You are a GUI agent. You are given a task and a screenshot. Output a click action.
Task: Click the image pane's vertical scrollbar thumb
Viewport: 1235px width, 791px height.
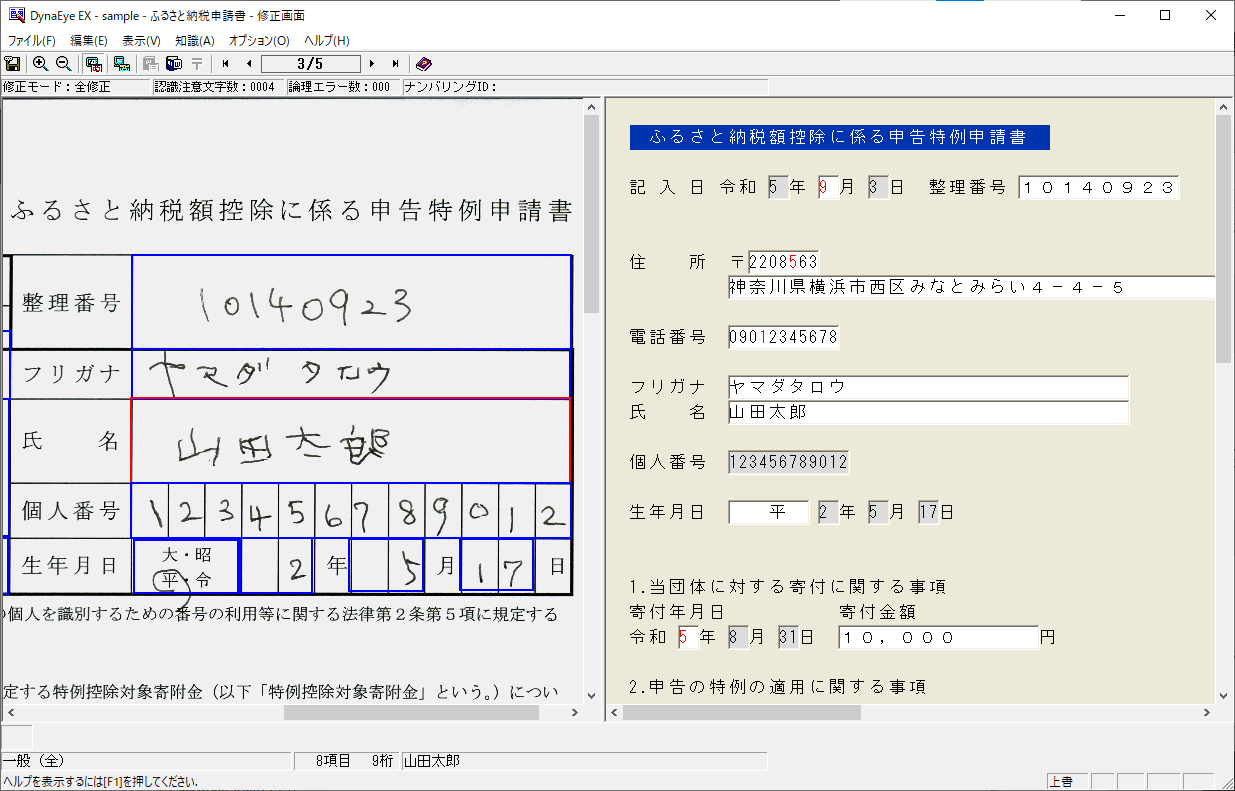click(x=591, y=215)
